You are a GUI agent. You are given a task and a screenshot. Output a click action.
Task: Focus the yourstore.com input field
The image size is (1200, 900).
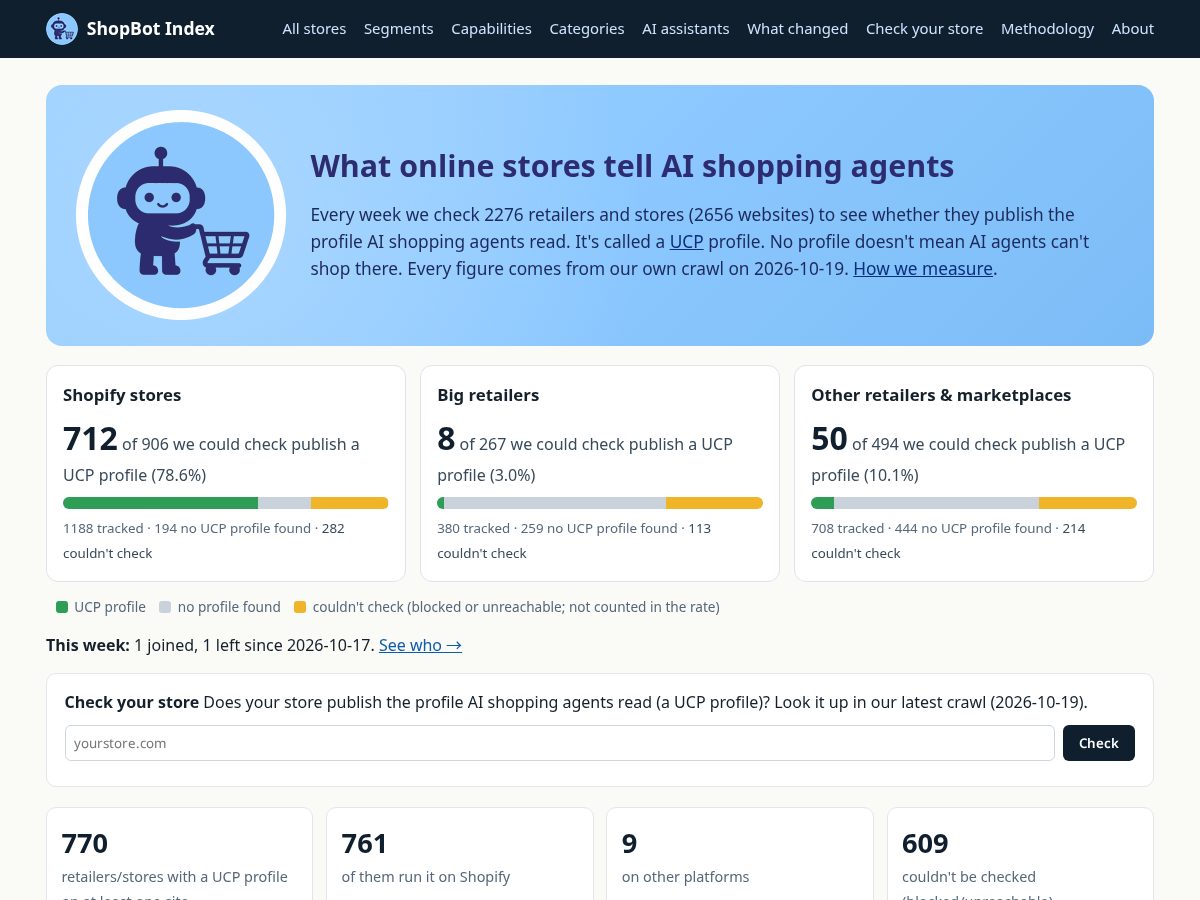pyautogui.click(x=560, y=743)
